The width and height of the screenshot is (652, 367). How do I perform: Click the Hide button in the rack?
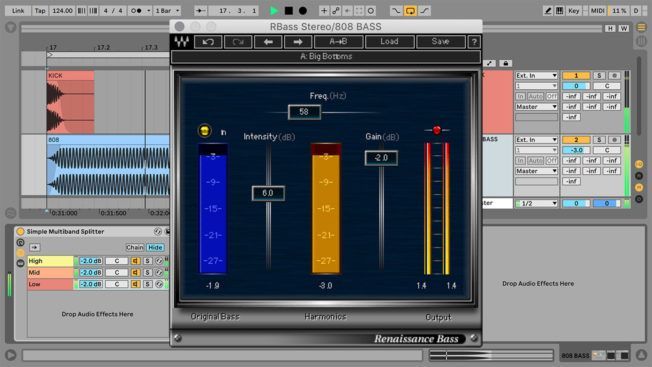click(x=155, y=247)
